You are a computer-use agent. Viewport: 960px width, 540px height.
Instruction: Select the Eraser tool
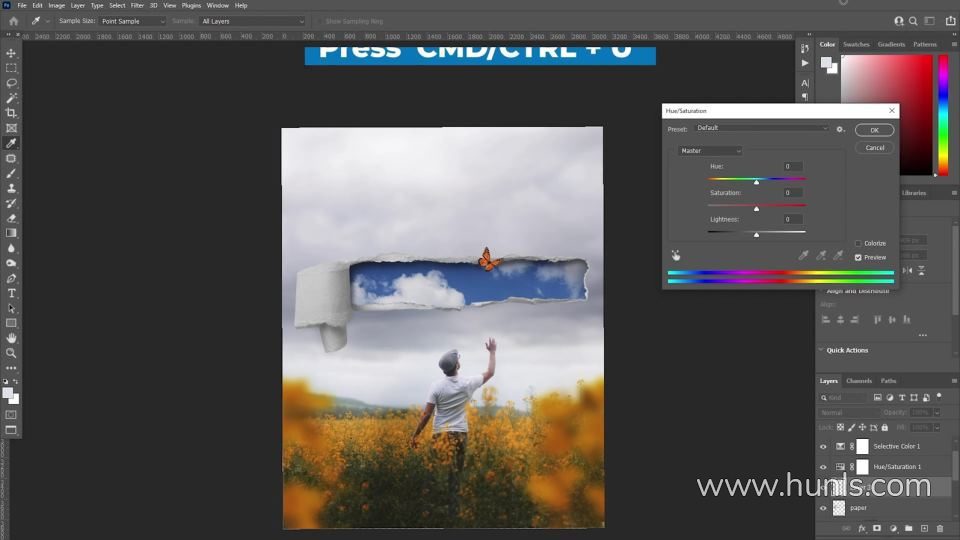tap(11, 218)
